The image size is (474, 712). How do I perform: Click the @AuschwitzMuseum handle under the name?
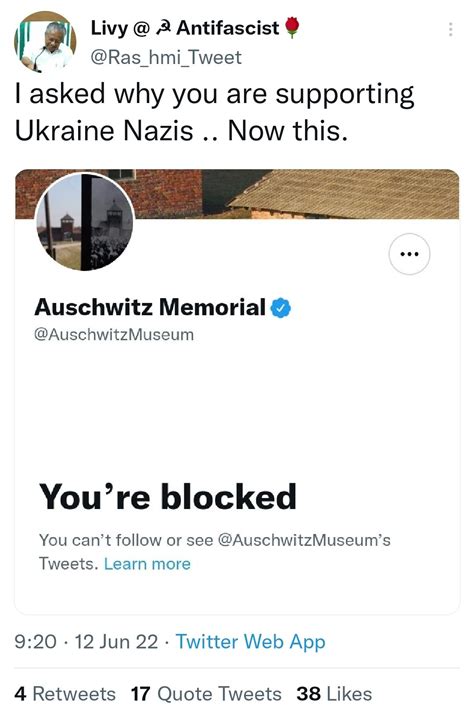[x=114, y=335]
